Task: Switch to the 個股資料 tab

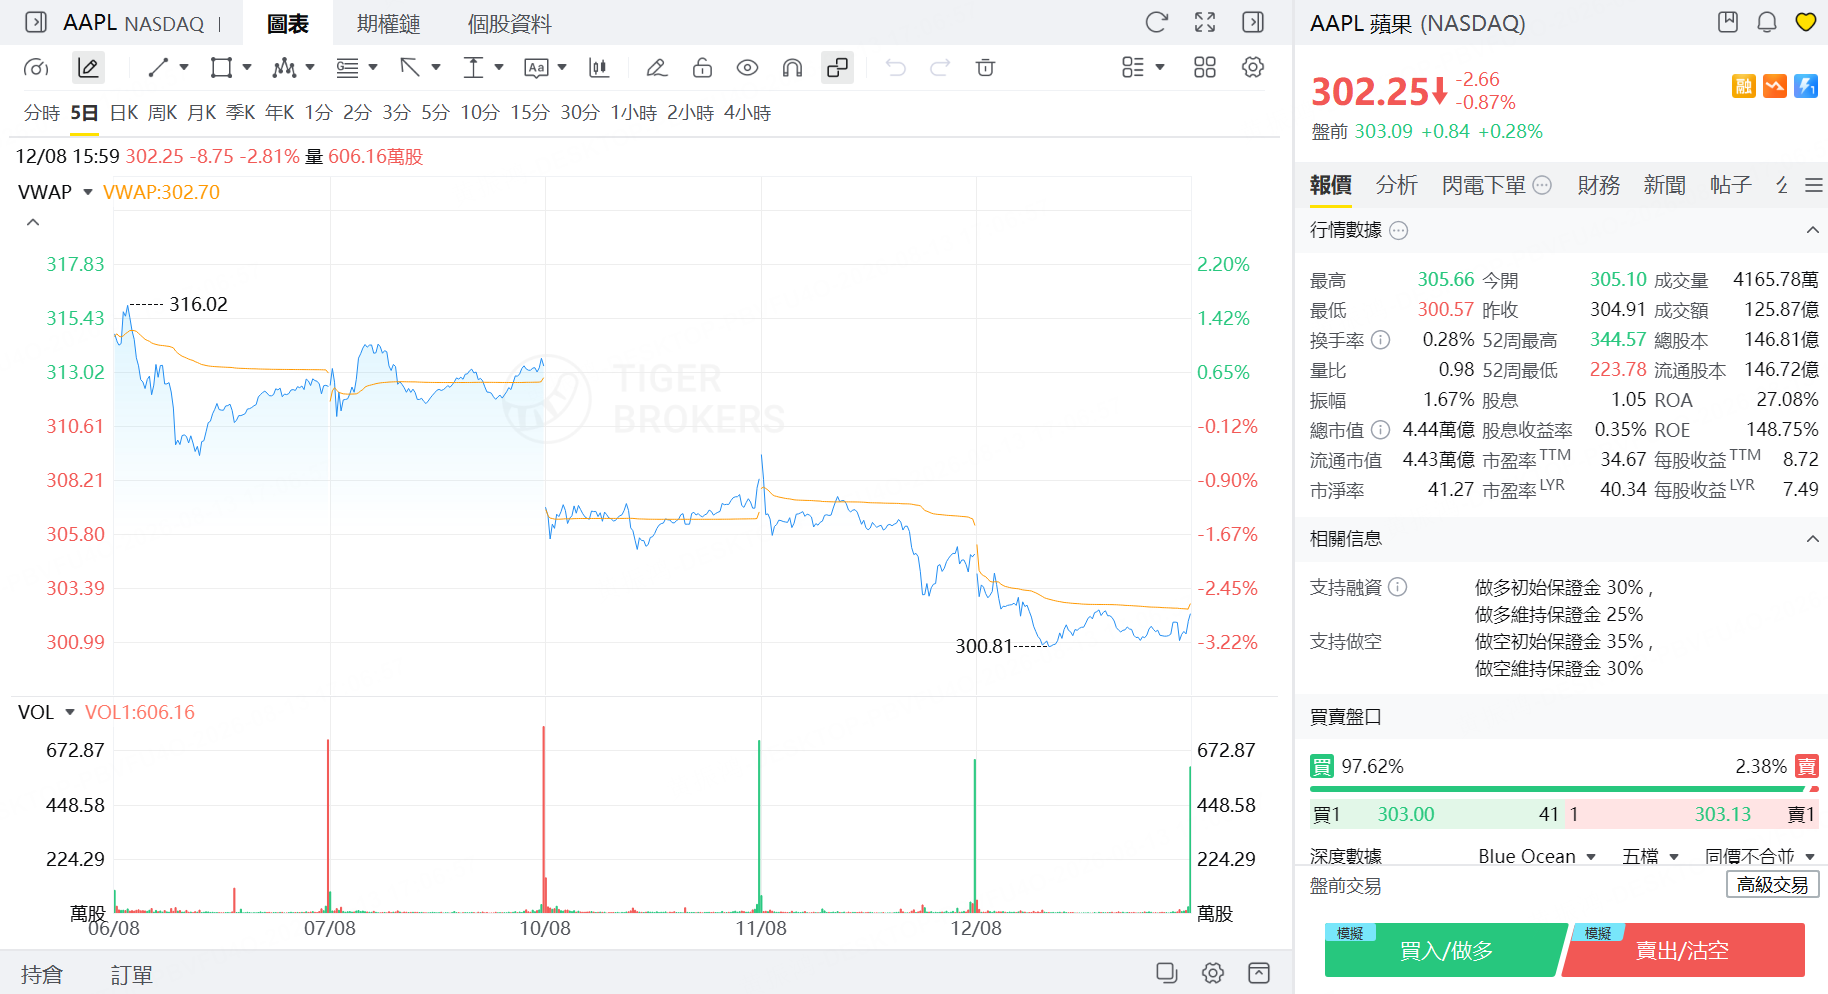Action: tap(509, 24)
